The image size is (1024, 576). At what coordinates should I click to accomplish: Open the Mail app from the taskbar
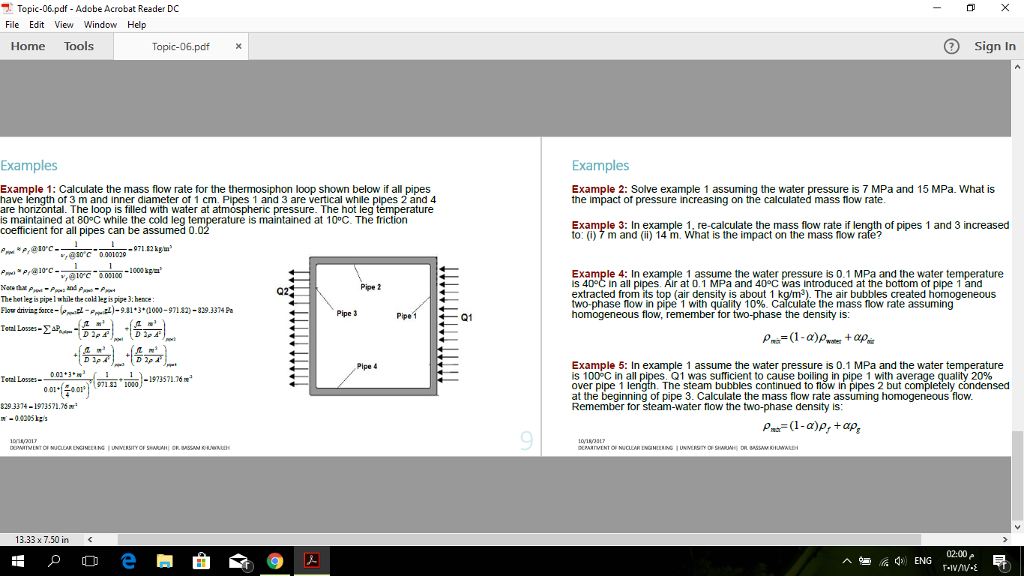pyautogui.click(x=238, y=561)
